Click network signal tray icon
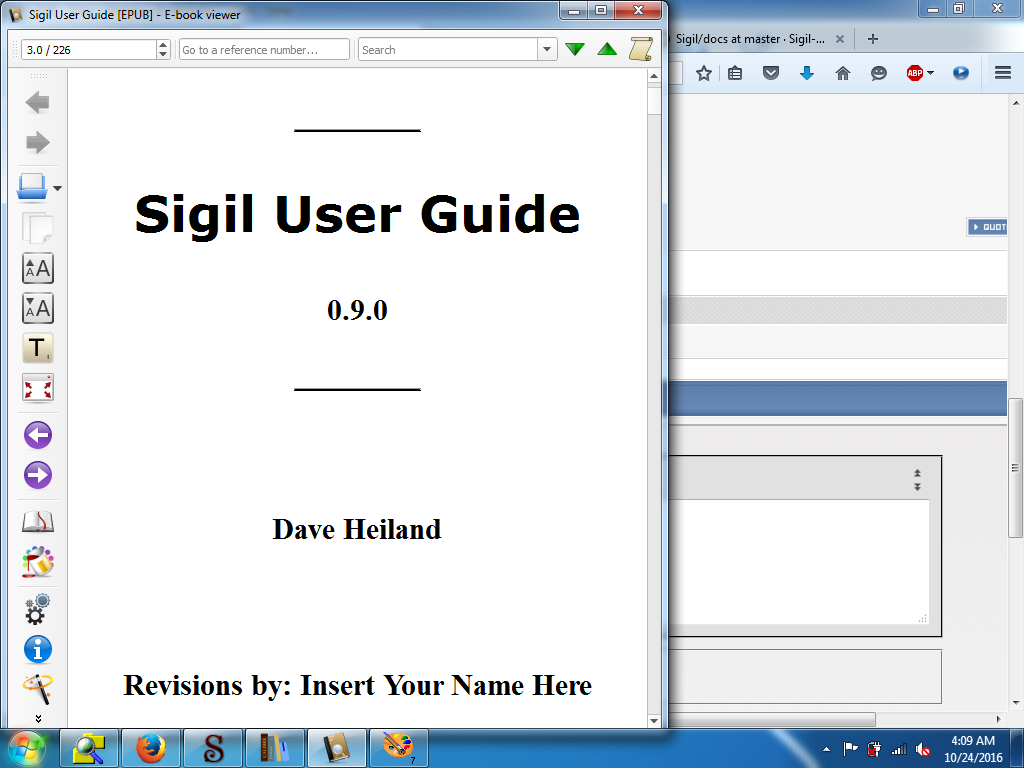The height and width of the screenshot is (768, 1024). tap(899, 749)
